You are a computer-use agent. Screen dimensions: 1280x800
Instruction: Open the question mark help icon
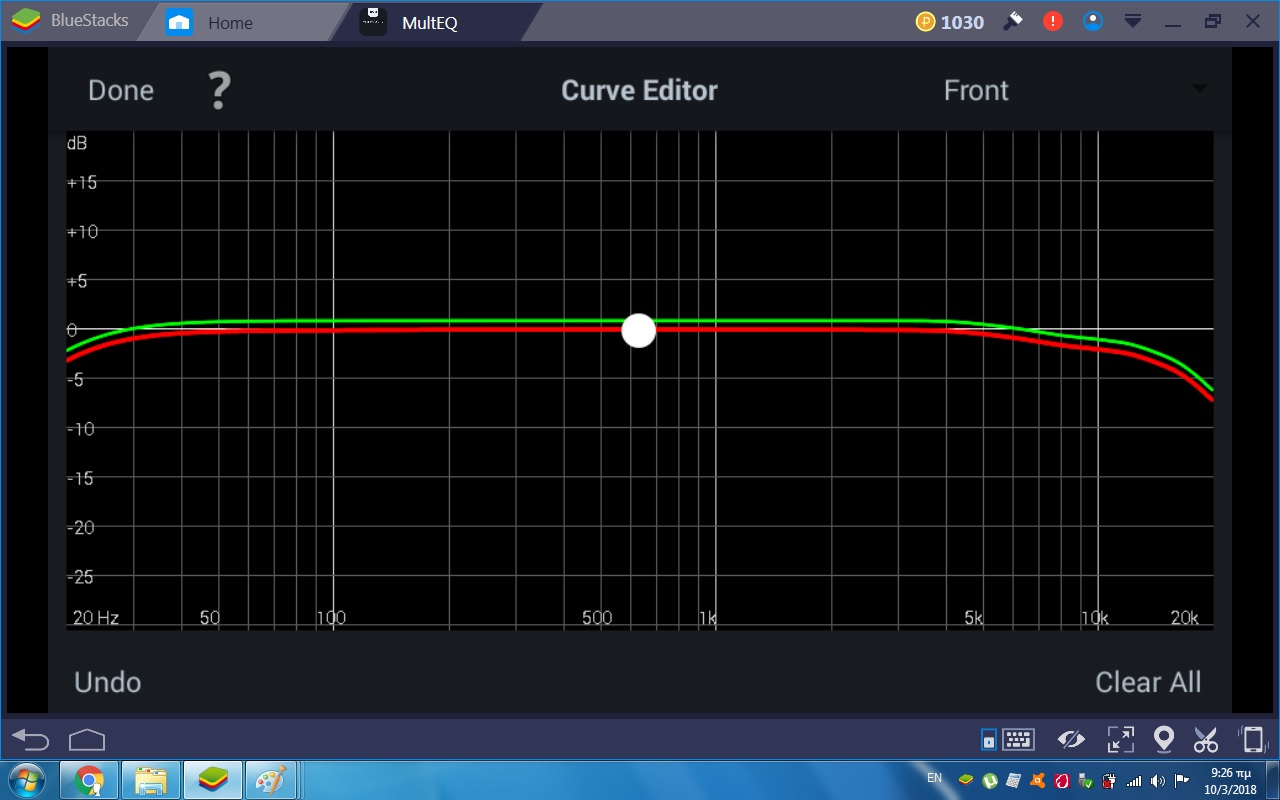point(219,91)
